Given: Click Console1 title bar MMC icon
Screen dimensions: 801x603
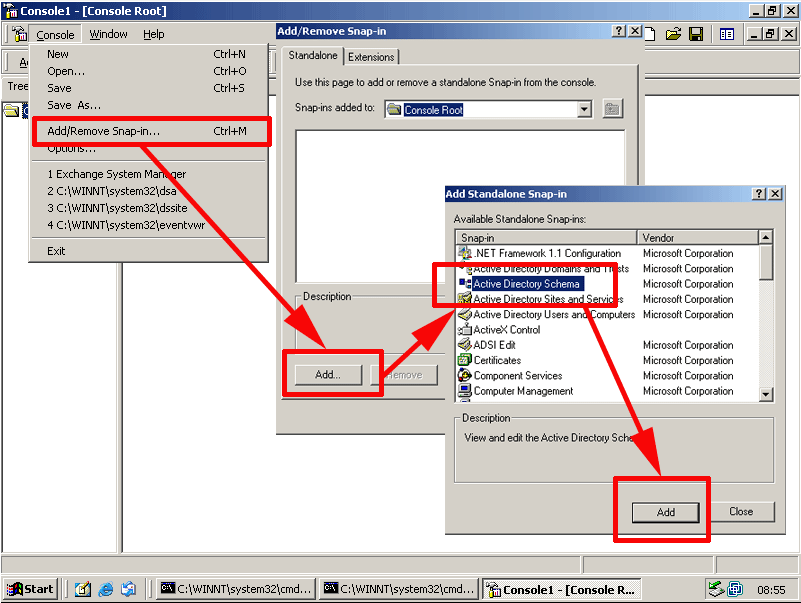Looking at the screenshot, I should (x=11, y=11).
